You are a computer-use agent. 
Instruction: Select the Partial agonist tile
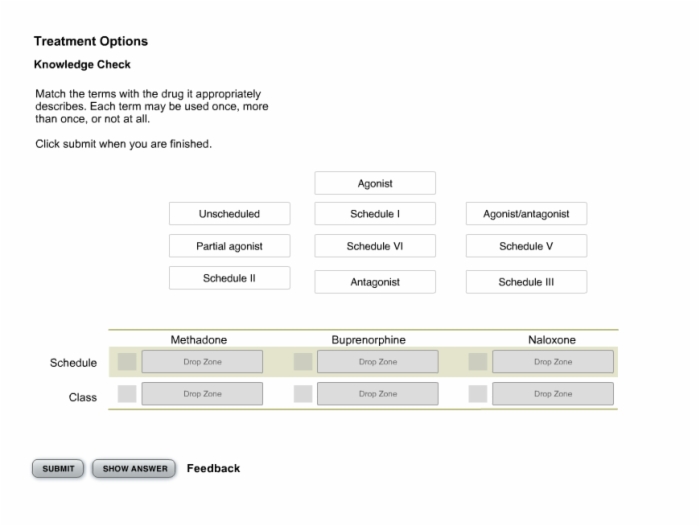click(229, 246)
